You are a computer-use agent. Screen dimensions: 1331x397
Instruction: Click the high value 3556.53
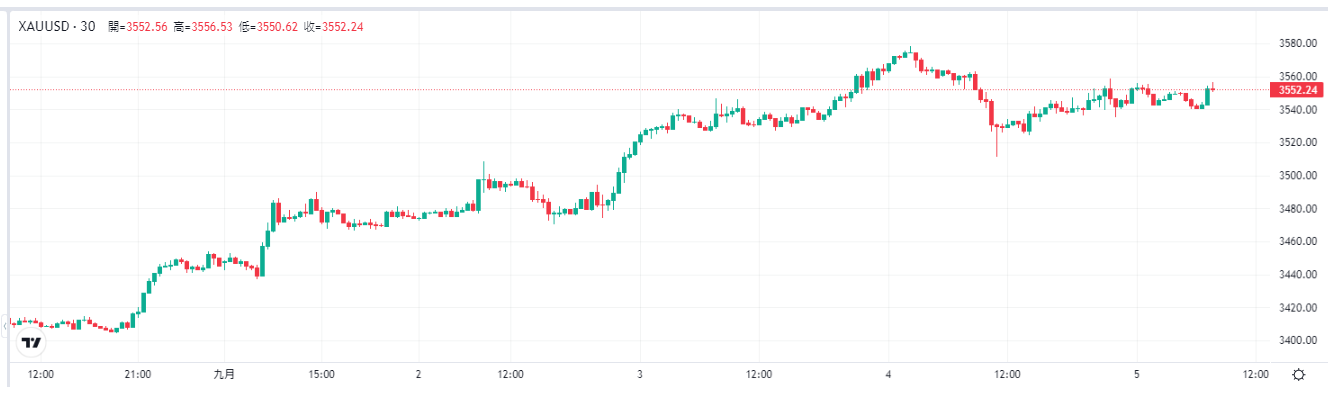pos(212,27)
